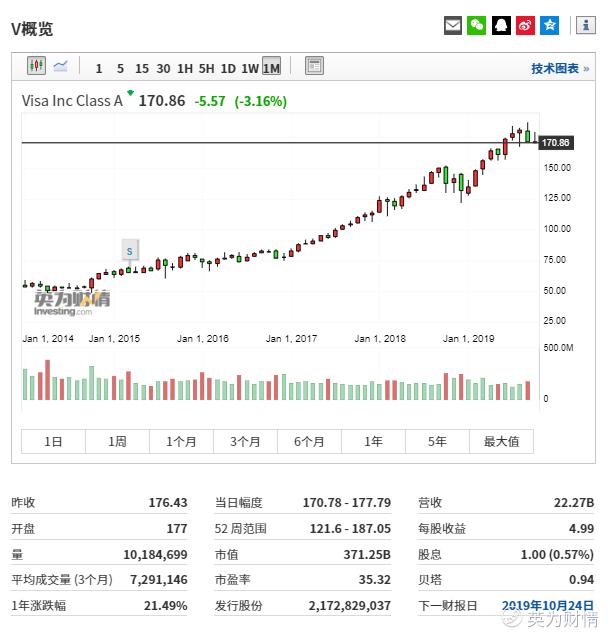This screenshot has width=610, height=640.
Task: Select the 1W interval
Action: tap(250, 68)
